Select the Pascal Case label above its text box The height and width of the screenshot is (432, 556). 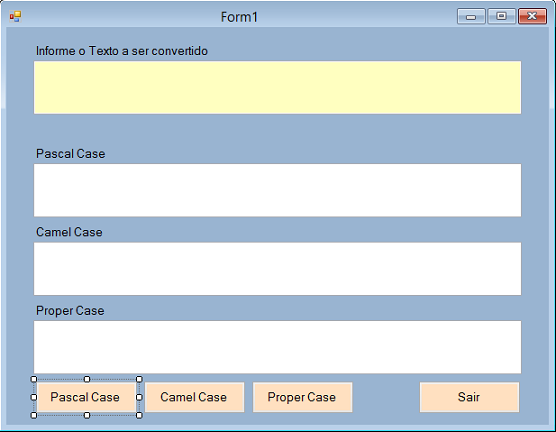(71, 154)
